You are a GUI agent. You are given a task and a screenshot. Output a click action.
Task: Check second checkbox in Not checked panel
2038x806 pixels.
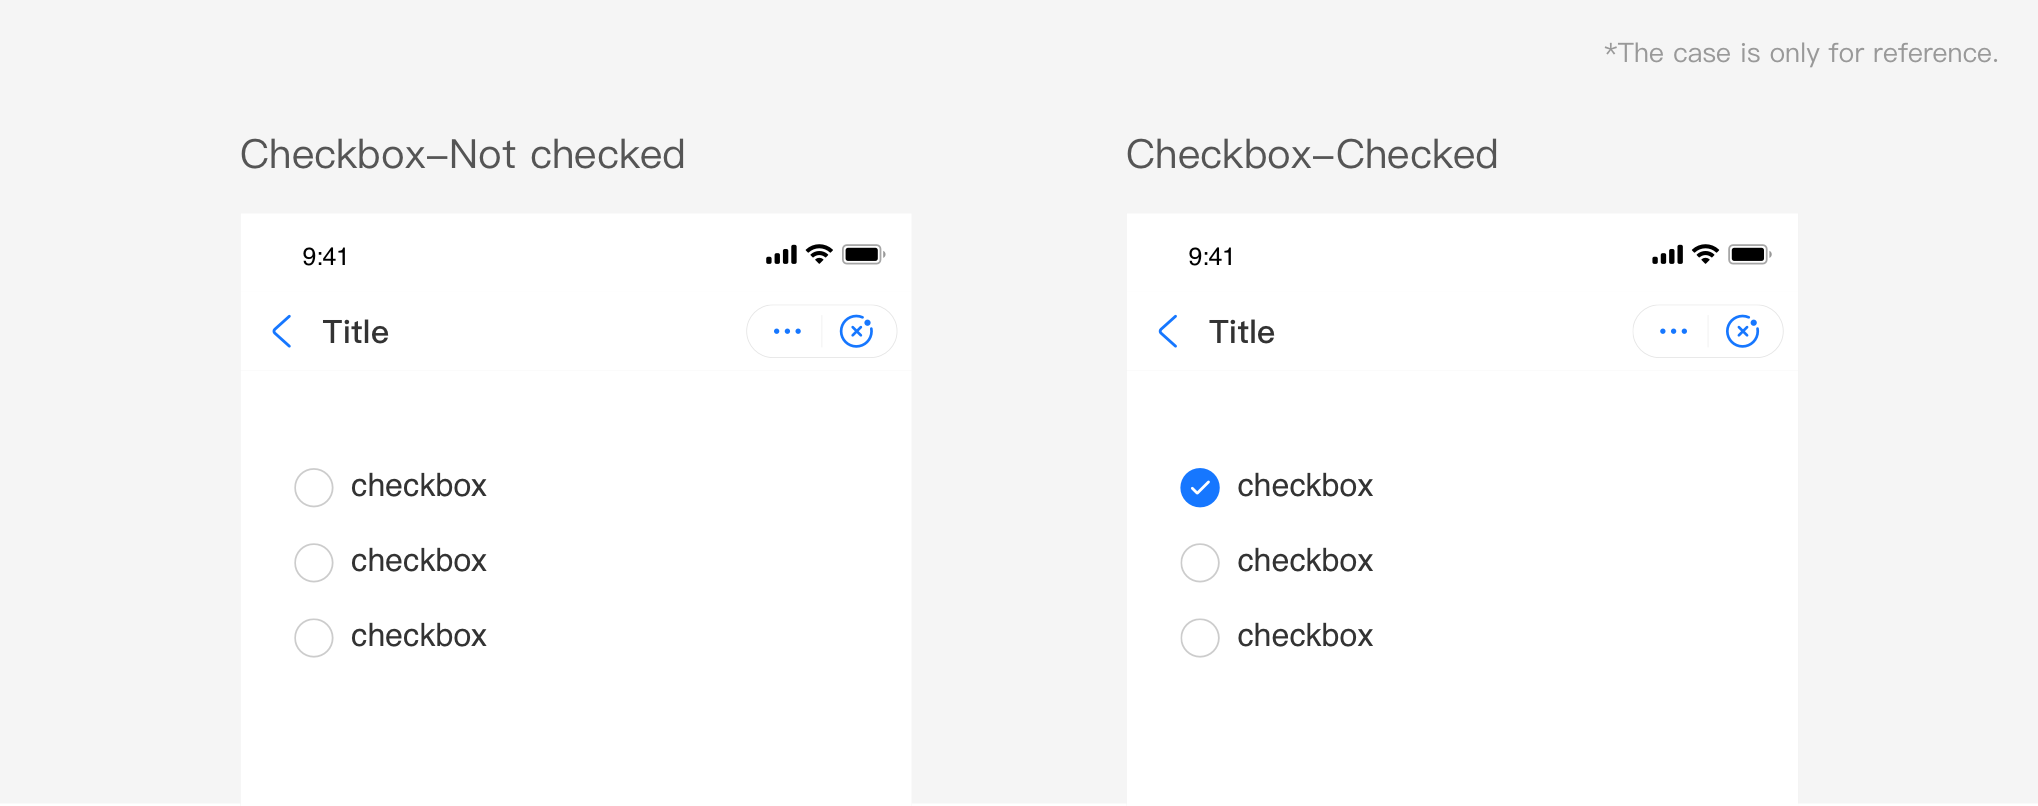click(x=314, y=562)
